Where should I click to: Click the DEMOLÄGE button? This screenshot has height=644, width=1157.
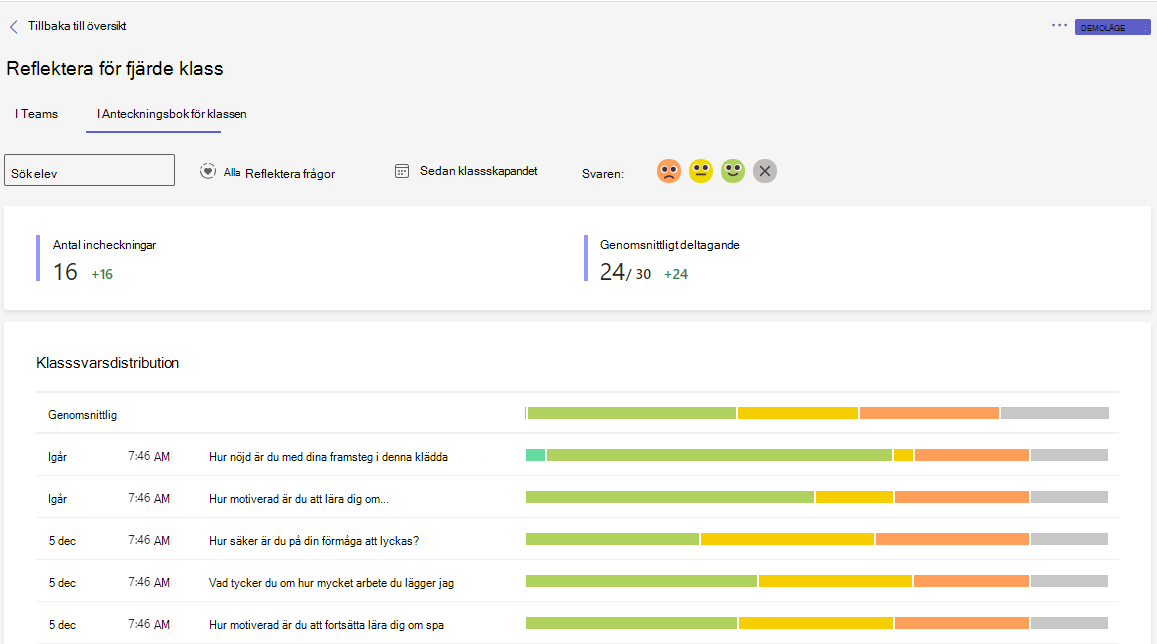click(1112, 27)
